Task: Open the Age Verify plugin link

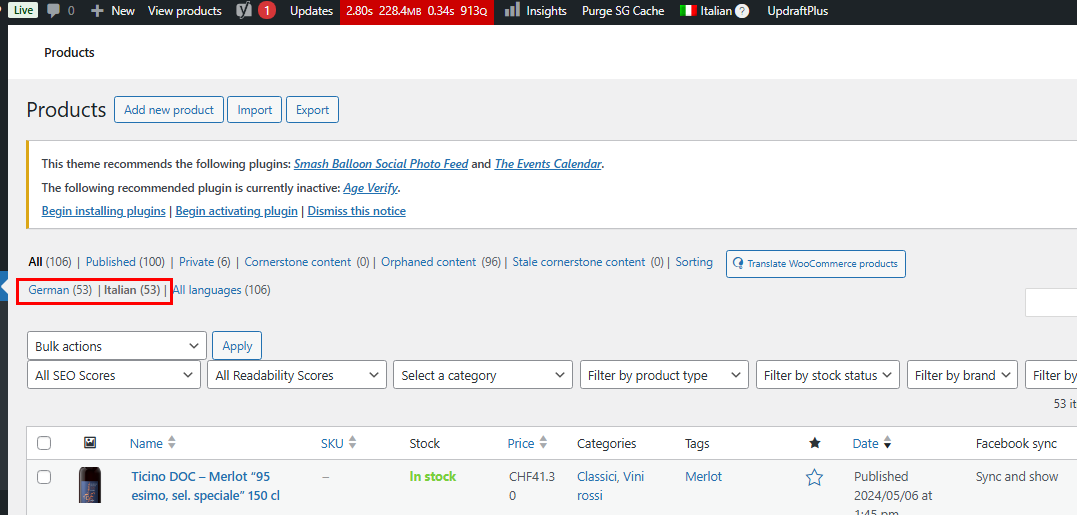Action: (371, 187)
